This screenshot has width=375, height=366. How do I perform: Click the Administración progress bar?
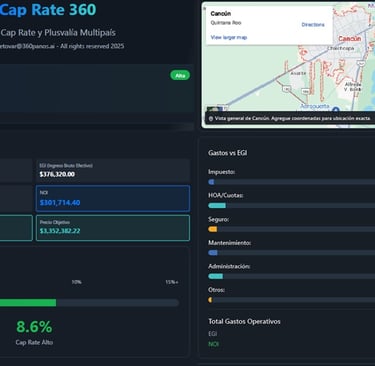coord(291,276)
